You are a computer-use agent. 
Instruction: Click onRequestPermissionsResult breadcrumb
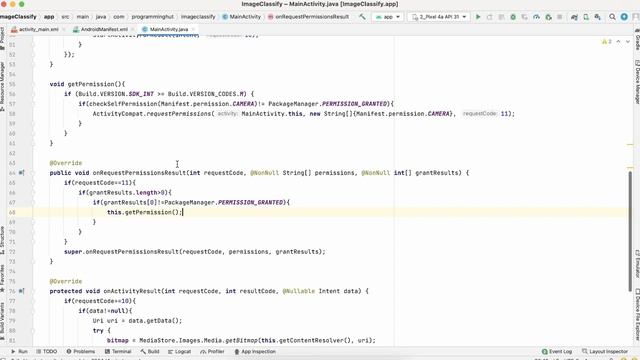point(309,17)
